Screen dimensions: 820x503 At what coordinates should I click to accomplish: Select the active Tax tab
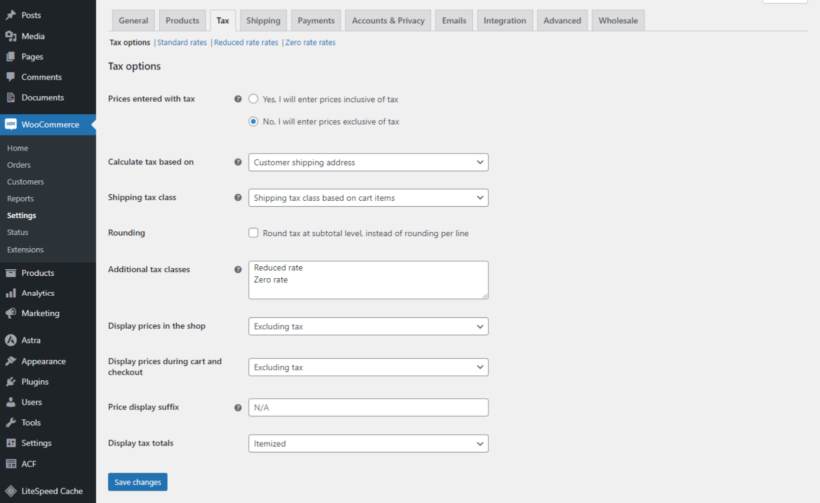pos(223,20)
